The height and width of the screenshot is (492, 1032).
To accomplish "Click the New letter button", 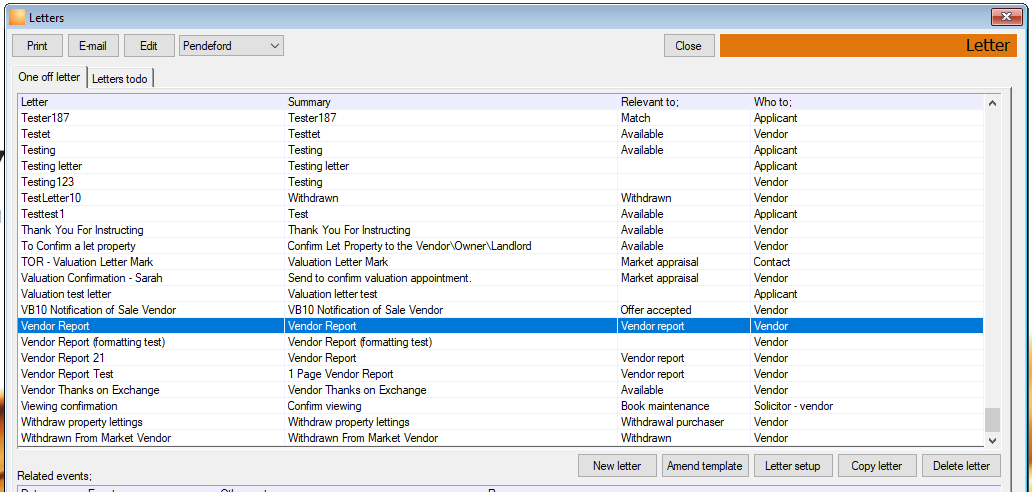I will (617, 466).
